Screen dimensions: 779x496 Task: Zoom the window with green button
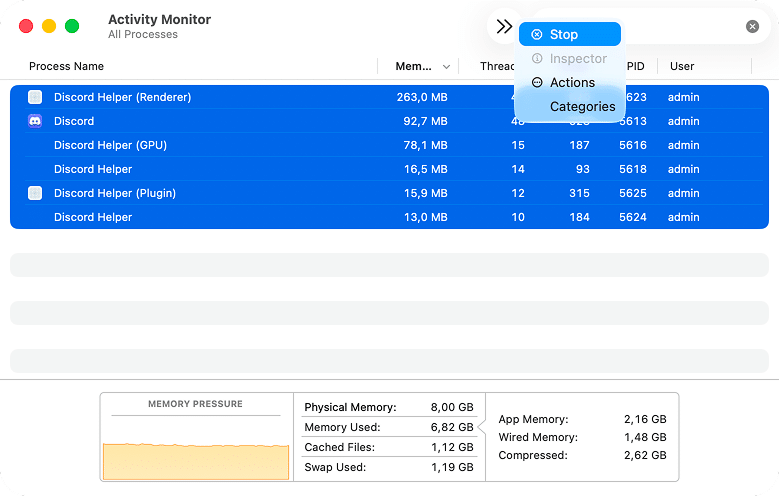pyautogui.click(x=72, y=26)
